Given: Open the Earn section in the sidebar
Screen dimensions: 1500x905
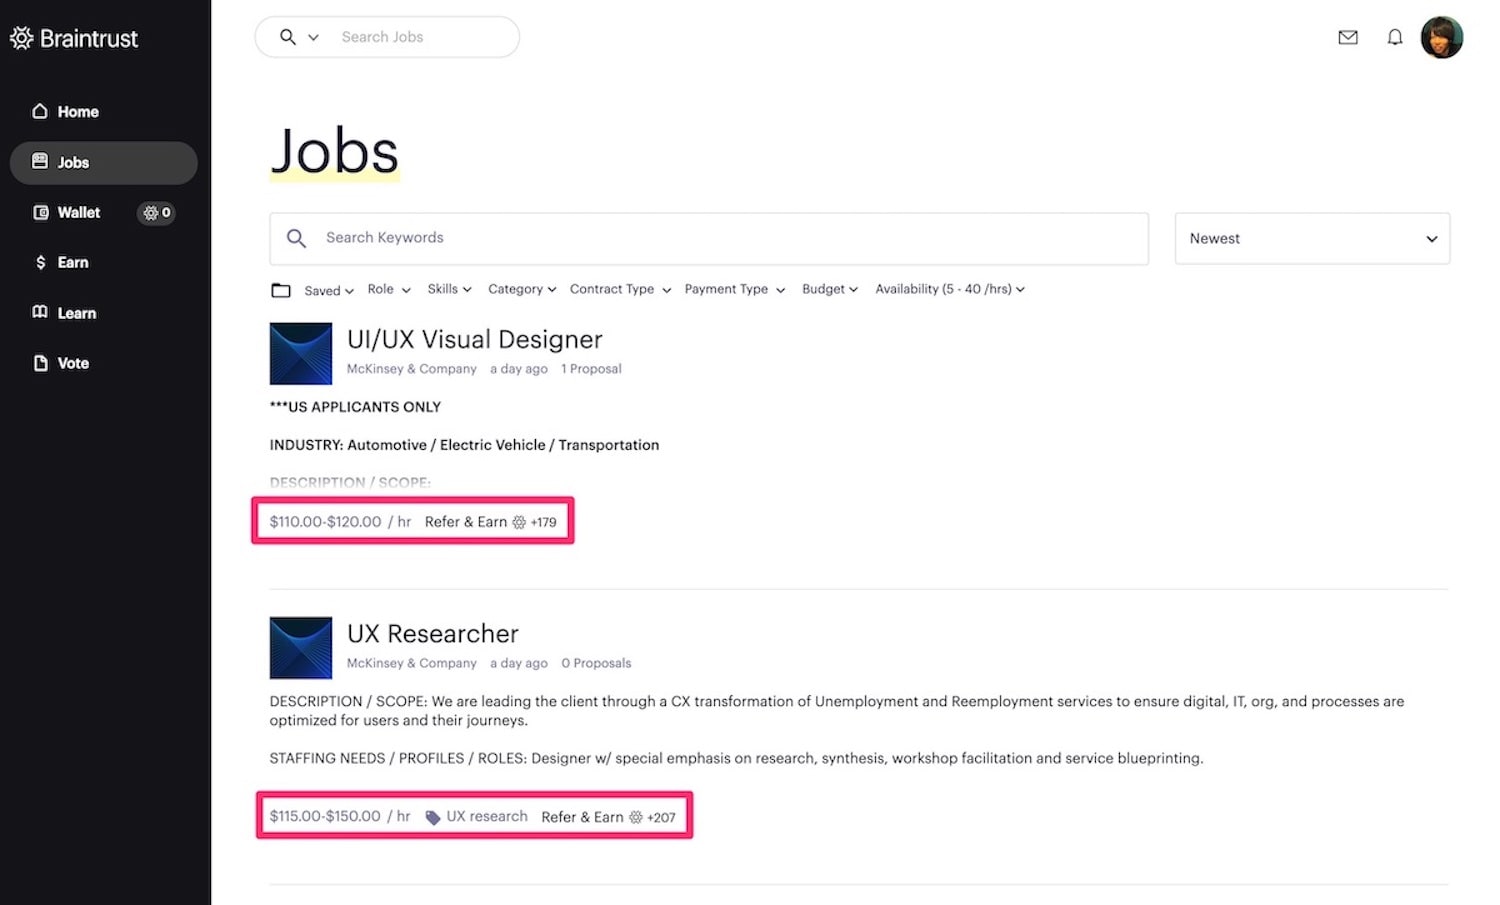Looking at the screenshot, I should 62,262.
